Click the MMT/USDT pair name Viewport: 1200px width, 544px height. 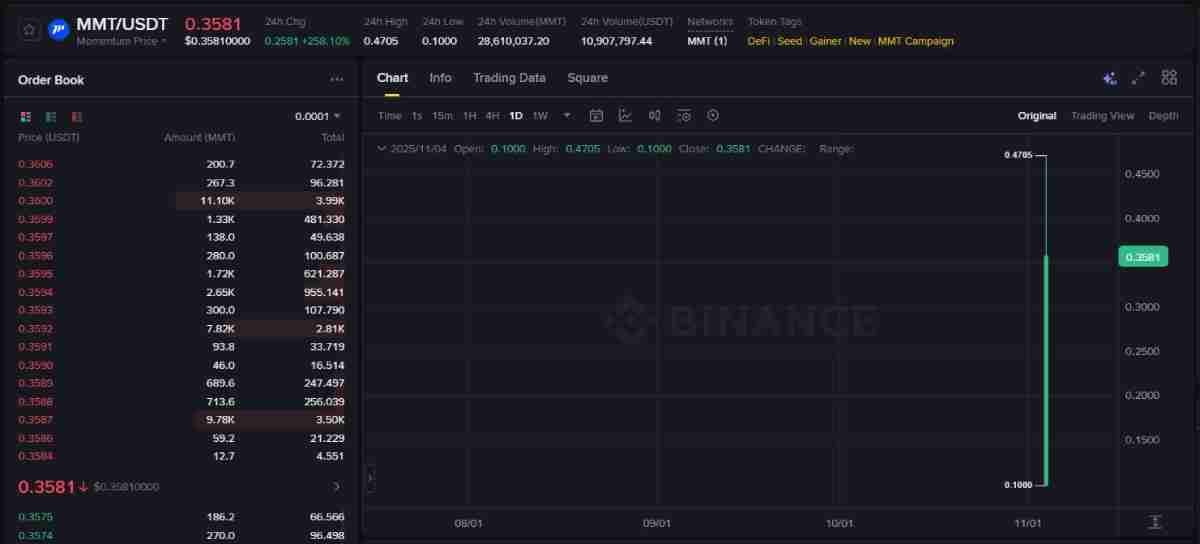coord(122,23)
